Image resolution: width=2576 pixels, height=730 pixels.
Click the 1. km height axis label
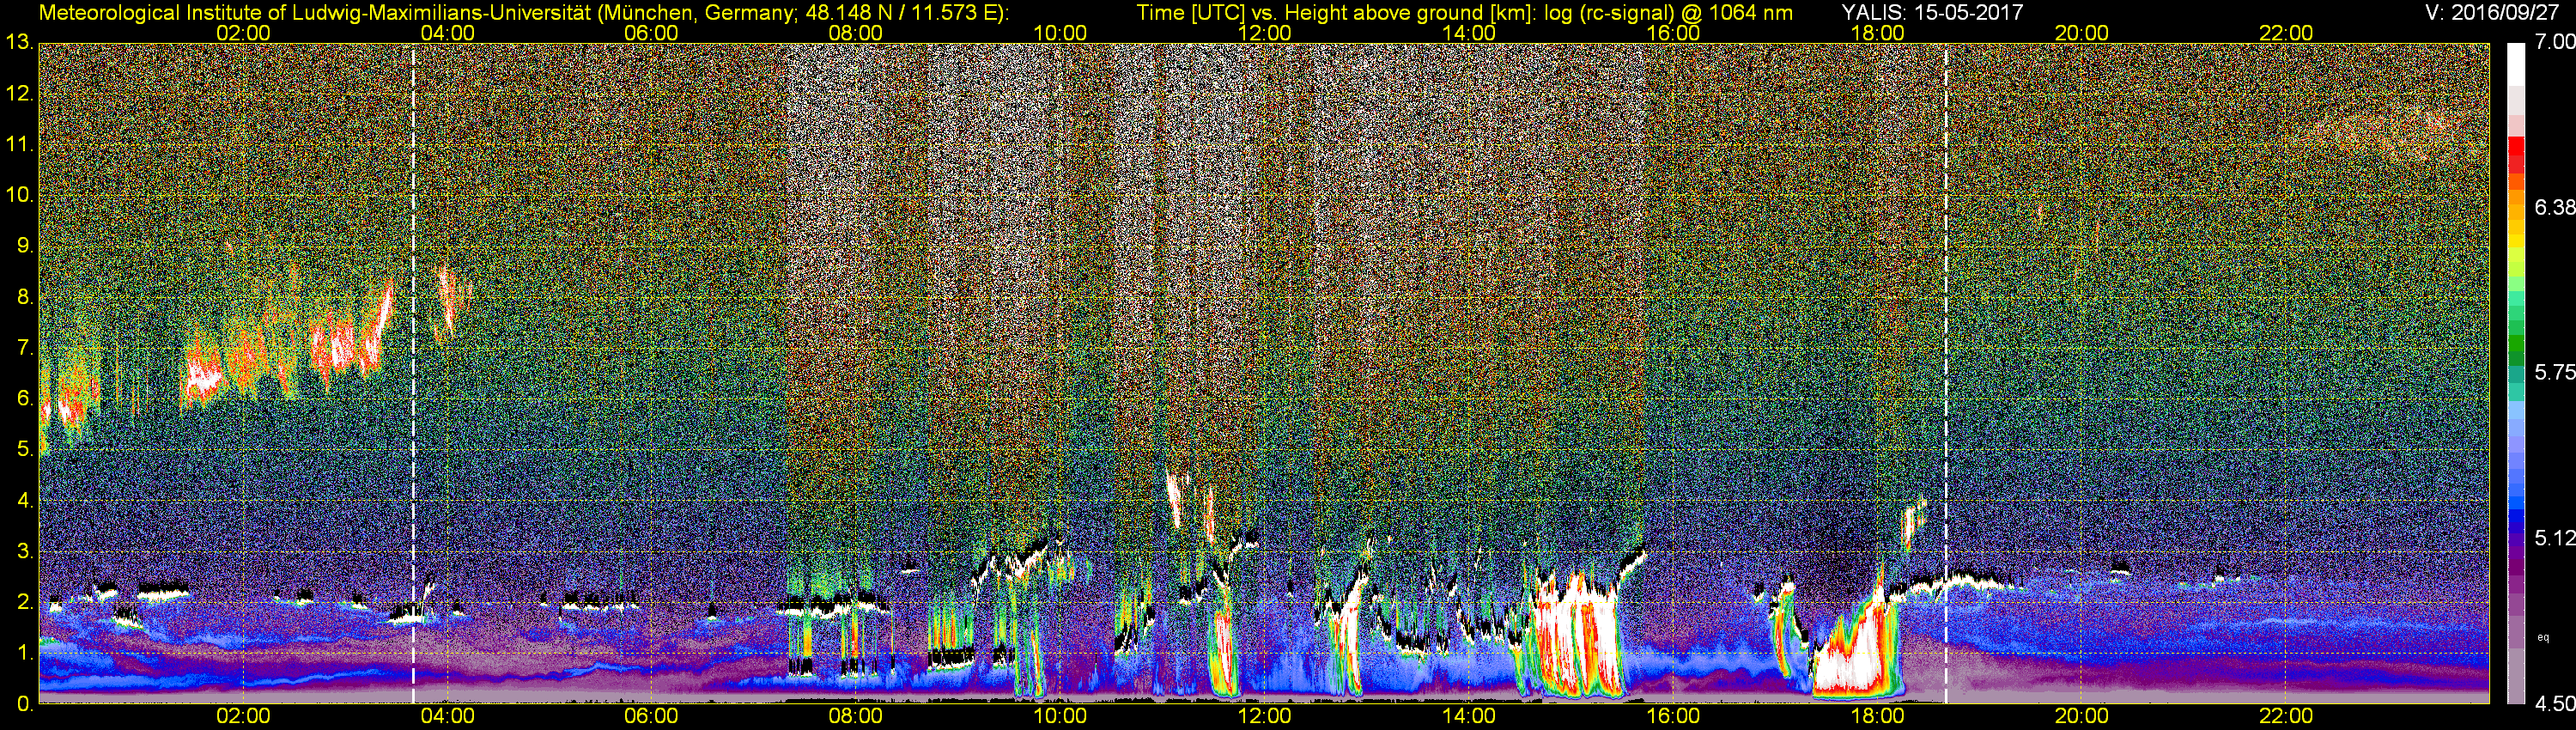24,653
